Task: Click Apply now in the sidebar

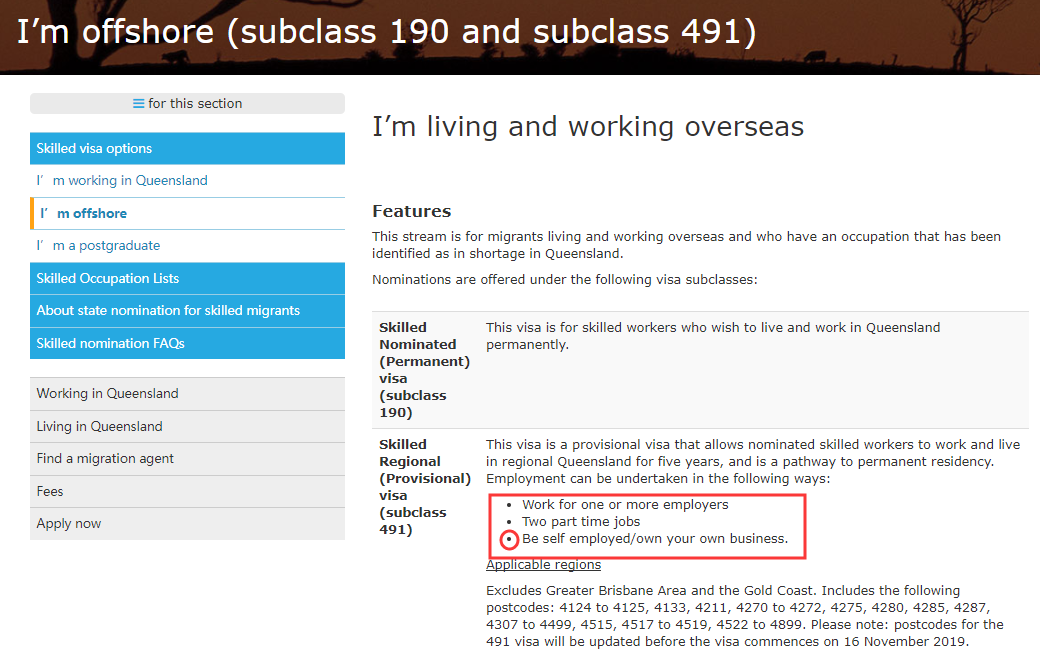Action: pyautogui.click(x=69, y=523)
